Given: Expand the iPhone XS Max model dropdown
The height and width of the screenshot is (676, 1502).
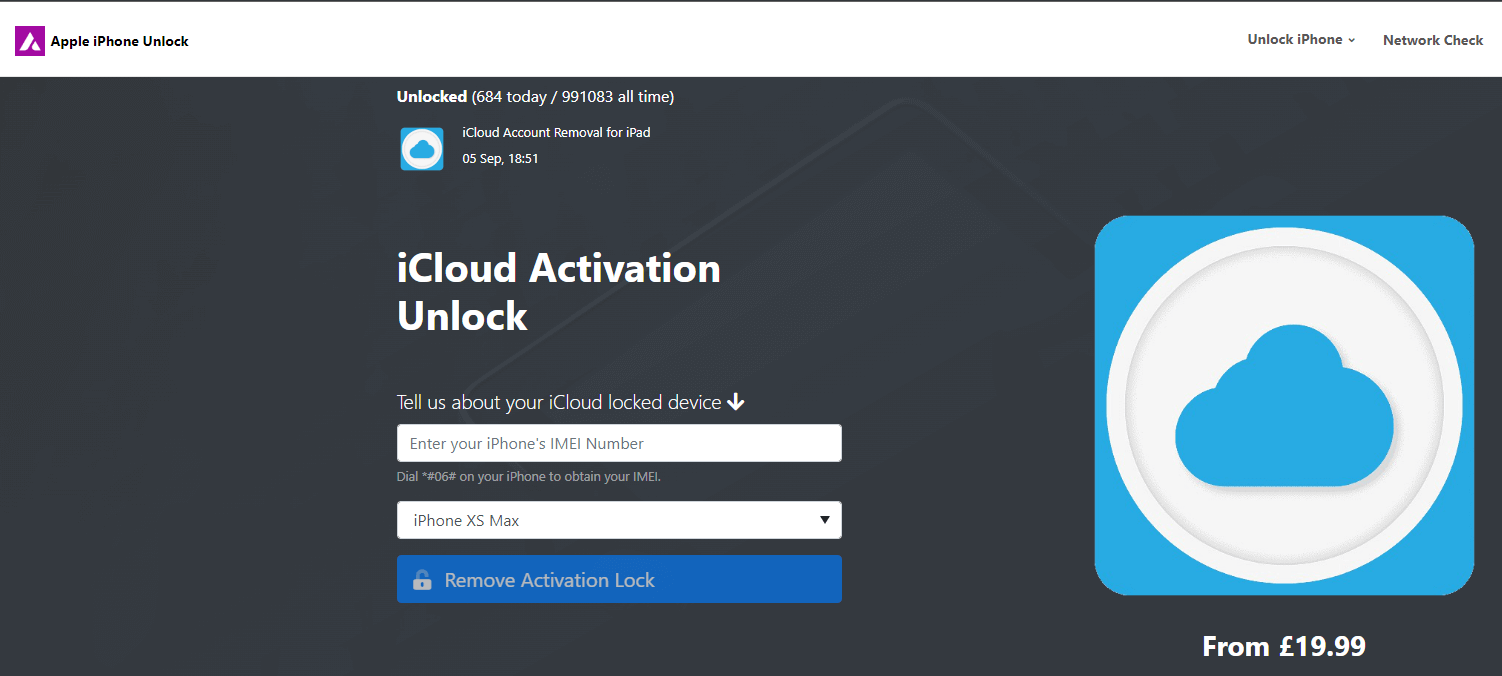Looking at the screenshot, I should (618, 520).
